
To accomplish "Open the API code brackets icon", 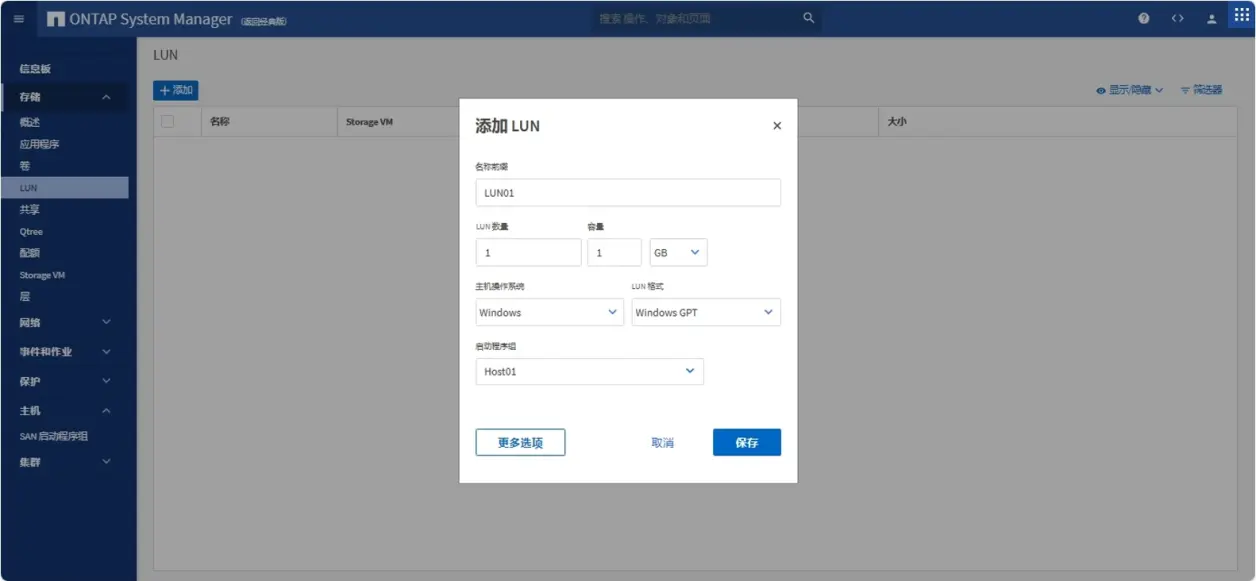I will (1178, 19).
